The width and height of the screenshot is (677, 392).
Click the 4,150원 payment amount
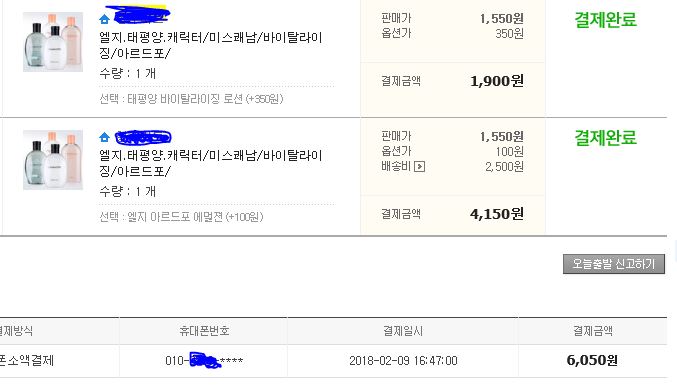(x=497, y=214)
